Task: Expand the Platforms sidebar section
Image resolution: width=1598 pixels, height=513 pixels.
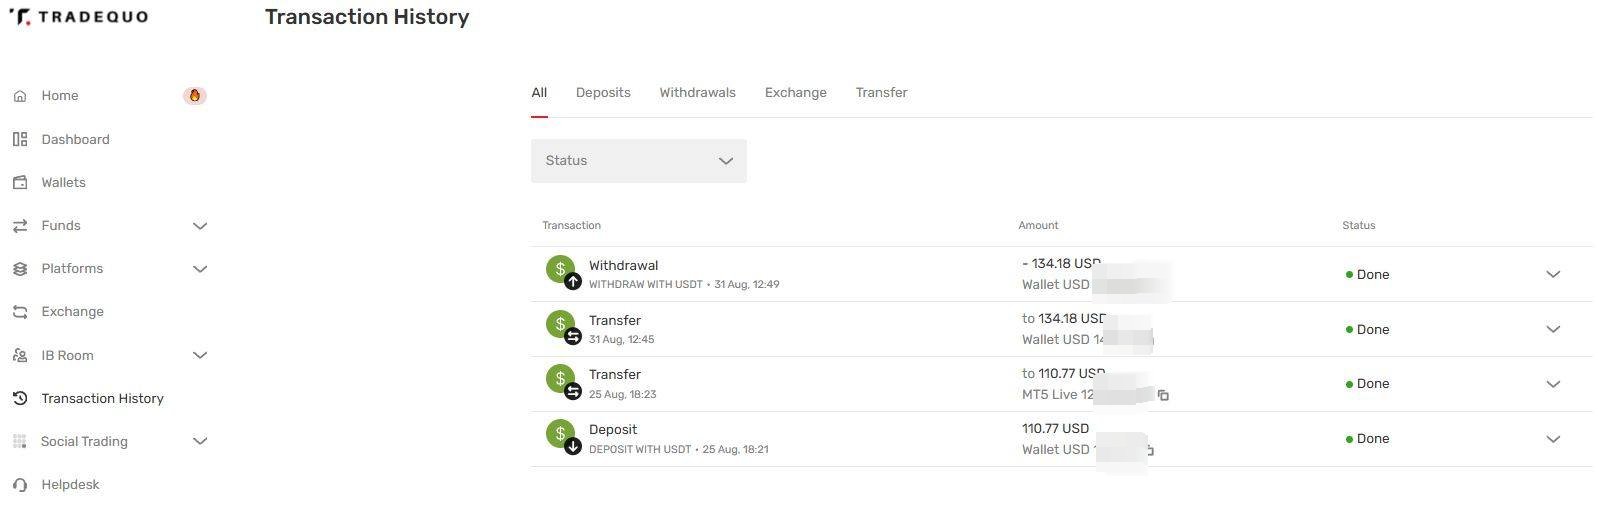Action: click(x=200, y=269)
